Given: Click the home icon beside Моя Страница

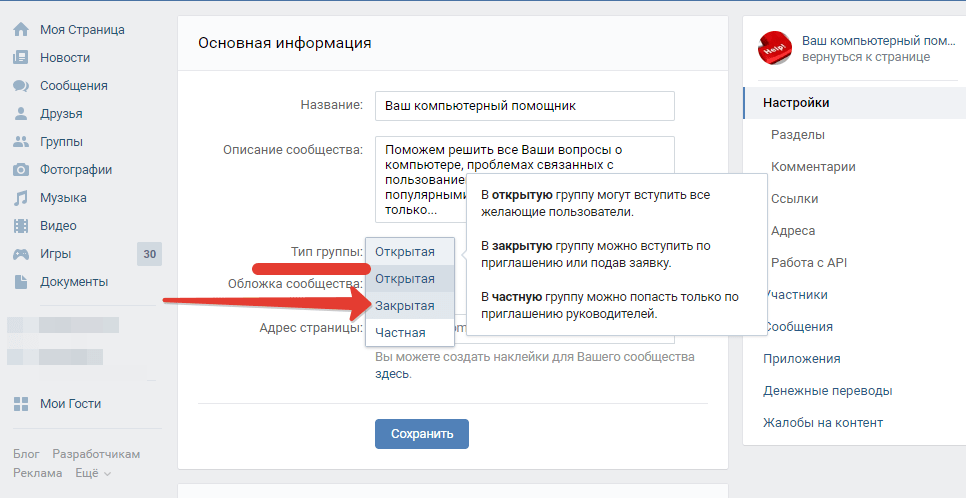Looking at the screenshot, I should [x=20, y=30].
